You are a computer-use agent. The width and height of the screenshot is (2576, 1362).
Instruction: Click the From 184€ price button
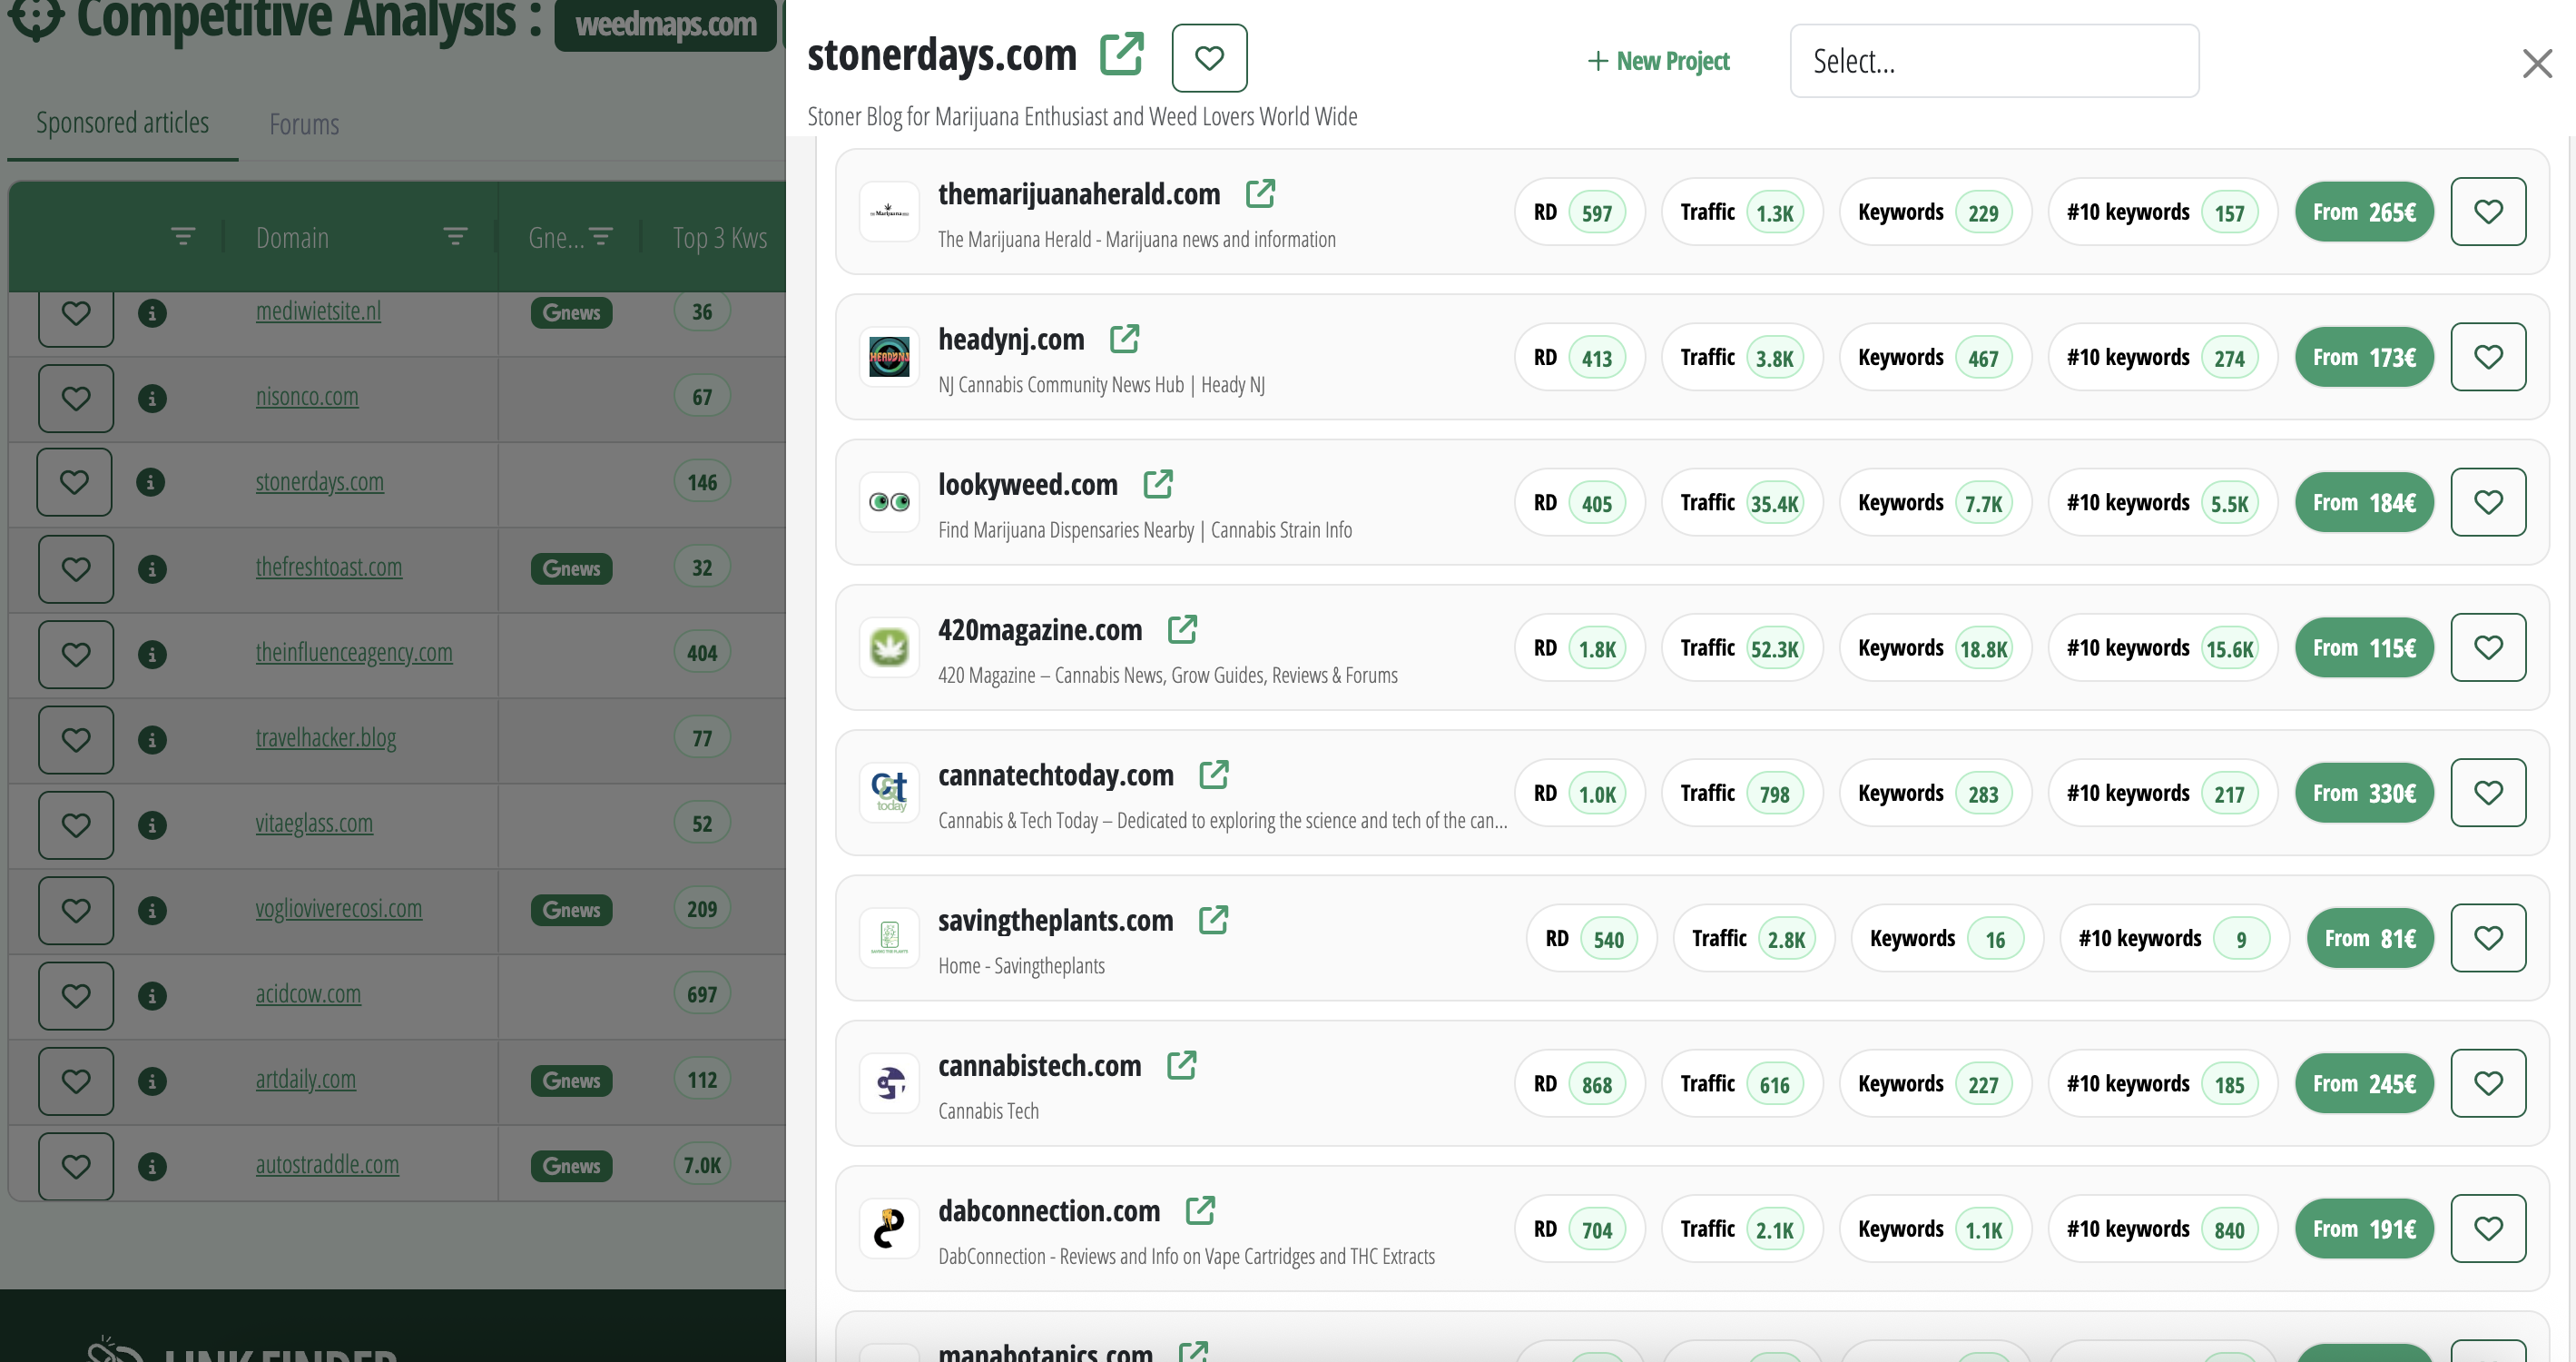(2364, 502)
